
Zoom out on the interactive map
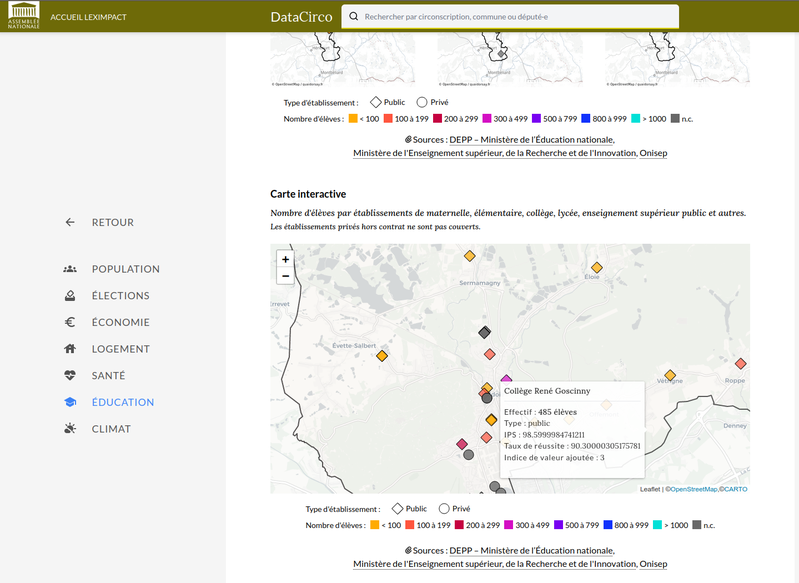pyautogui.click(x=286, y=276)
